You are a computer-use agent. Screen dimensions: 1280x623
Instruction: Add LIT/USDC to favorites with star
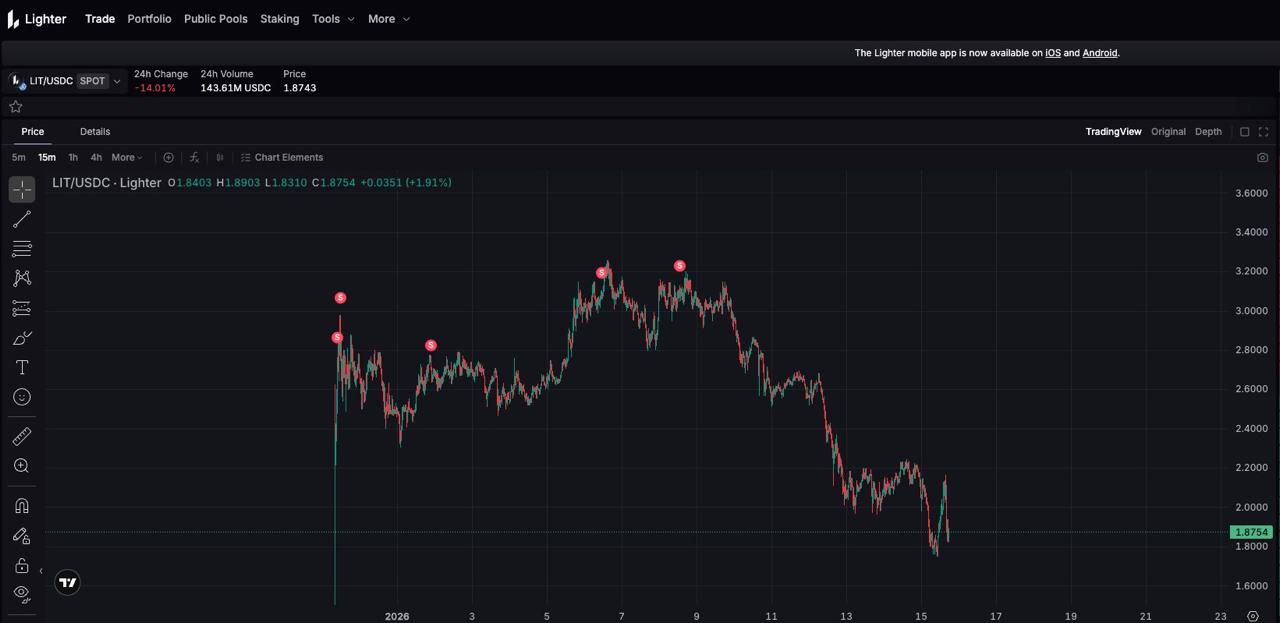pyautogui.click(x=16, y=107)
